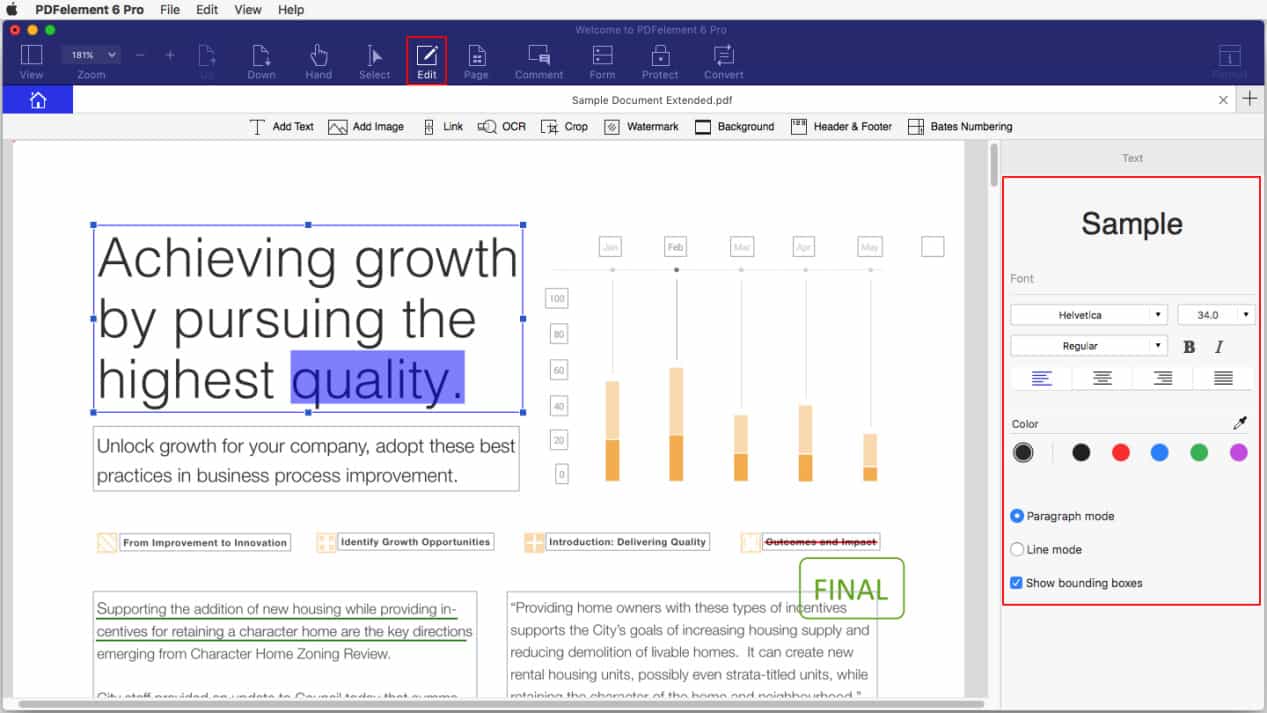The width and height of the screenshot is (1267, 713).
Task: Open the Convert tool
Action: pyautogui.click(x=723, y=60)
